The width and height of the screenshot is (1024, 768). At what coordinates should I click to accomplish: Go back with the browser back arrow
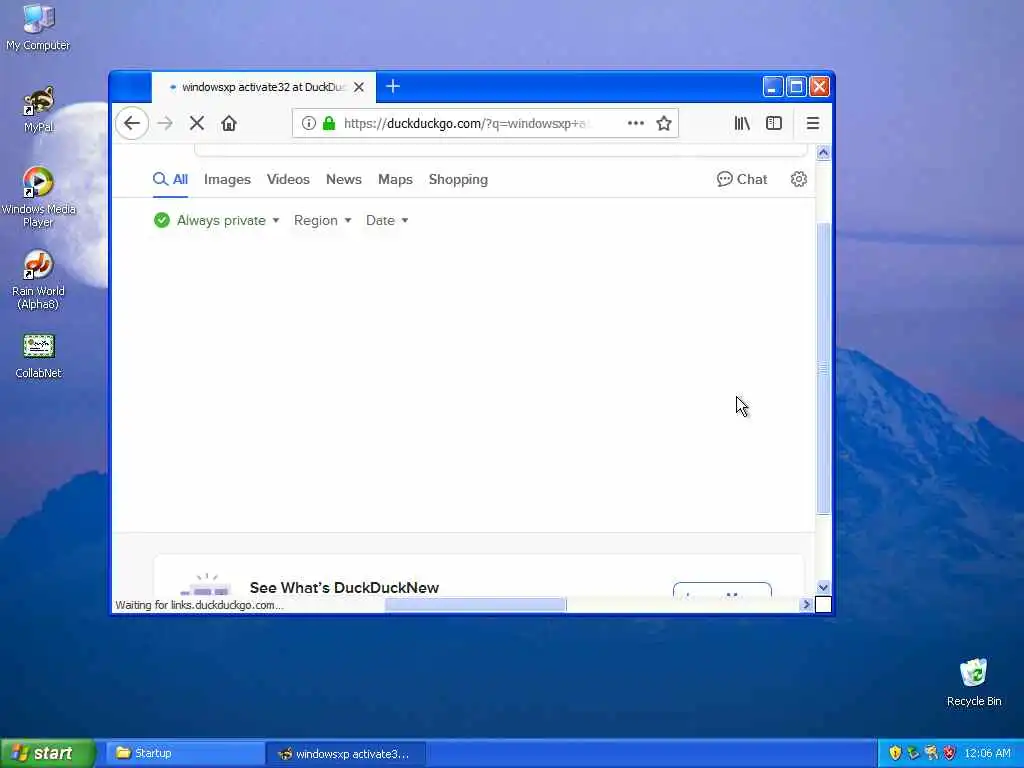pos(132,123)
